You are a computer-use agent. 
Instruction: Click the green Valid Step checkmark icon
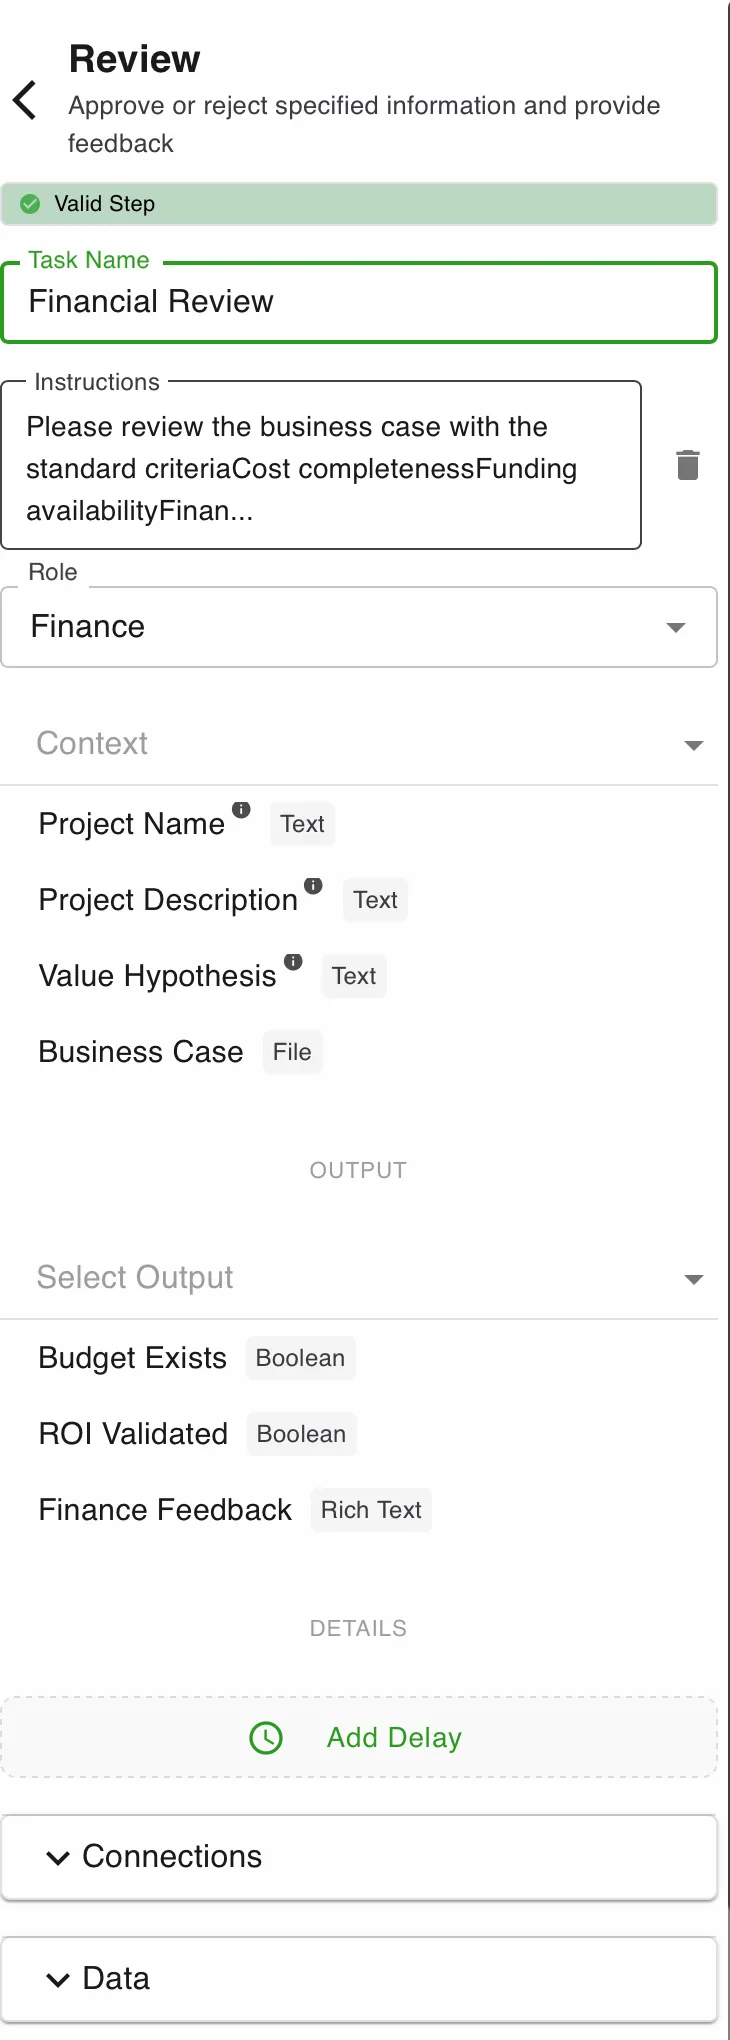pyautogui.click(x=31, y=204)
